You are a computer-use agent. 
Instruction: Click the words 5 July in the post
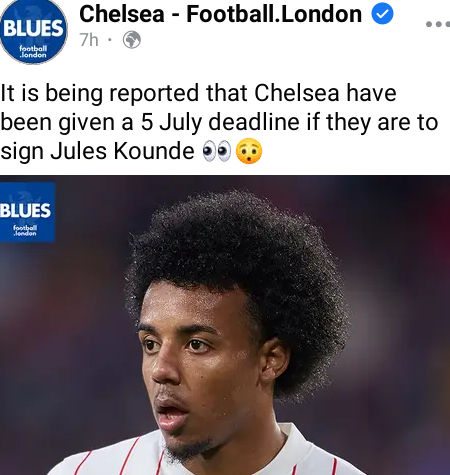[171, 122]
